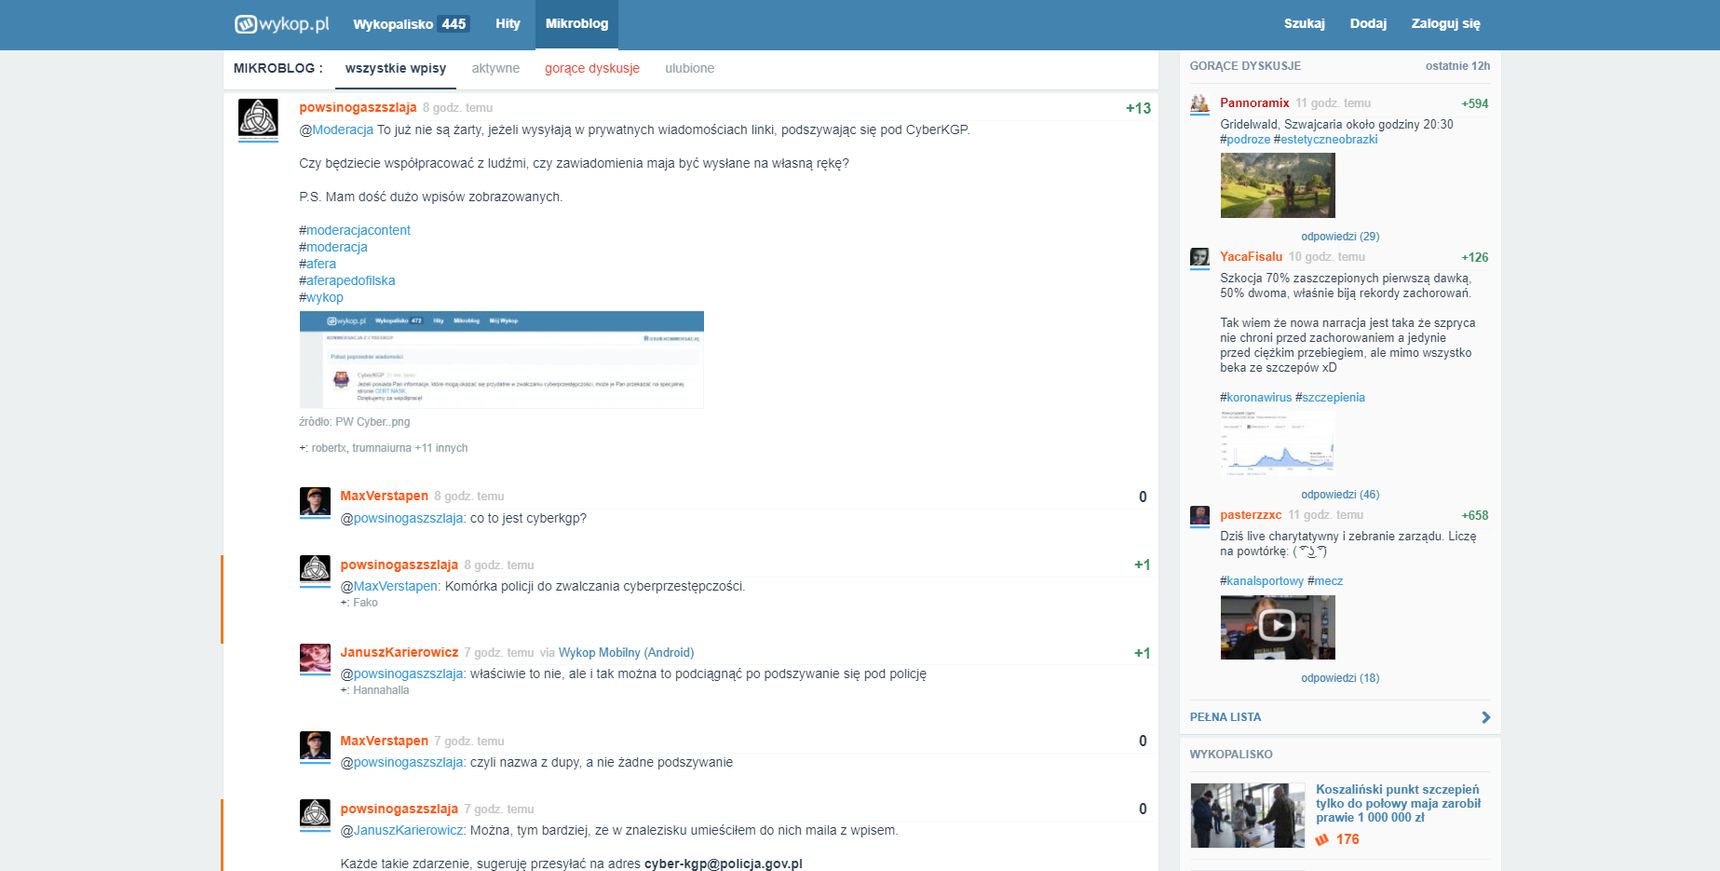Open odpowiedzi (29) replies
This screenshot has width=1720, height=871.
[1340, 237]
